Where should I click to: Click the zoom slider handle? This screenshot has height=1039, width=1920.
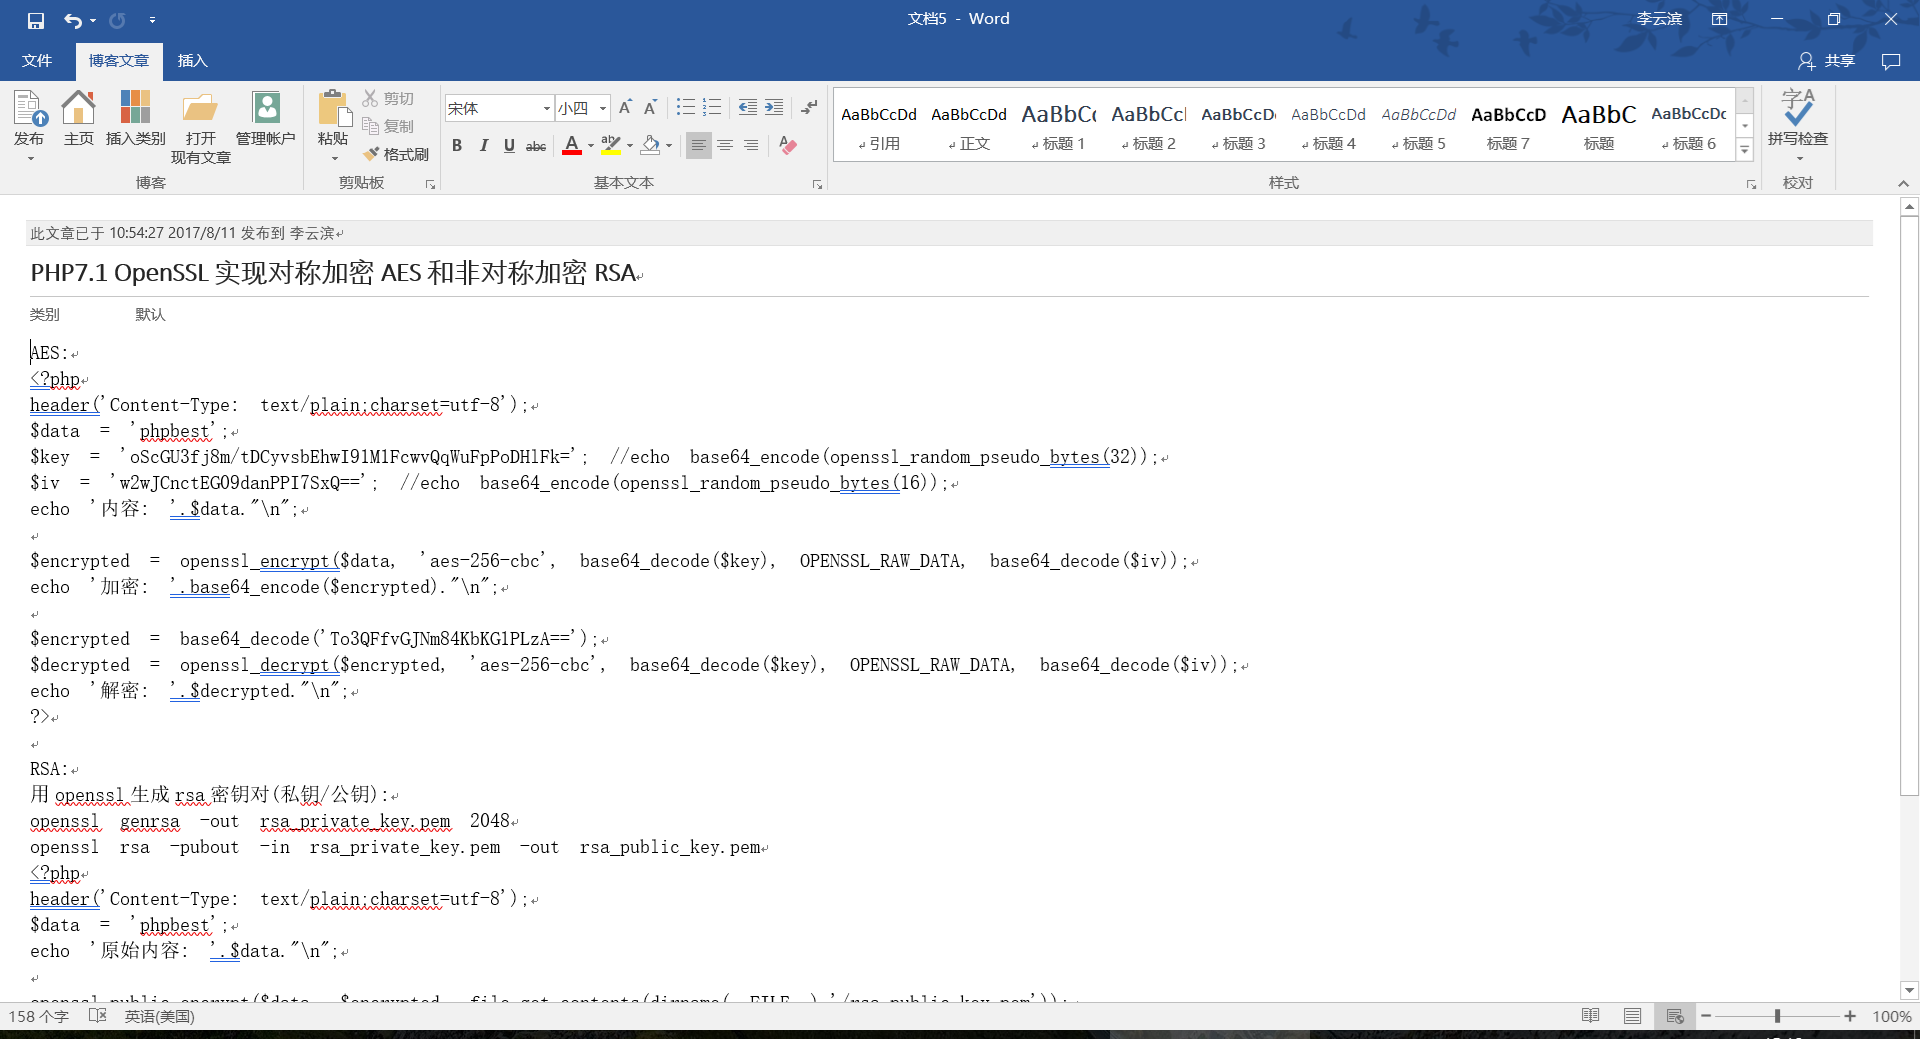[1777, 1016]
